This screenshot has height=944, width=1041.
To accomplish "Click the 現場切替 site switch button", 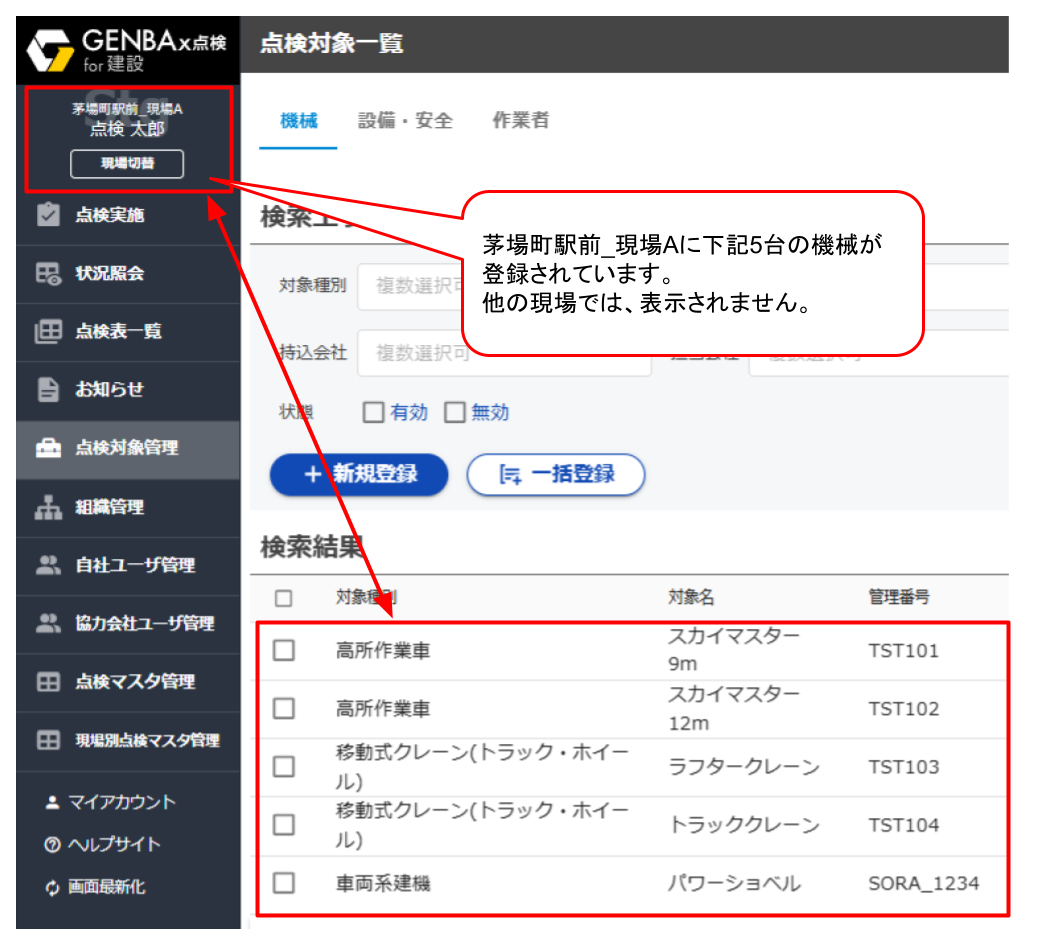I will (127, 164).
